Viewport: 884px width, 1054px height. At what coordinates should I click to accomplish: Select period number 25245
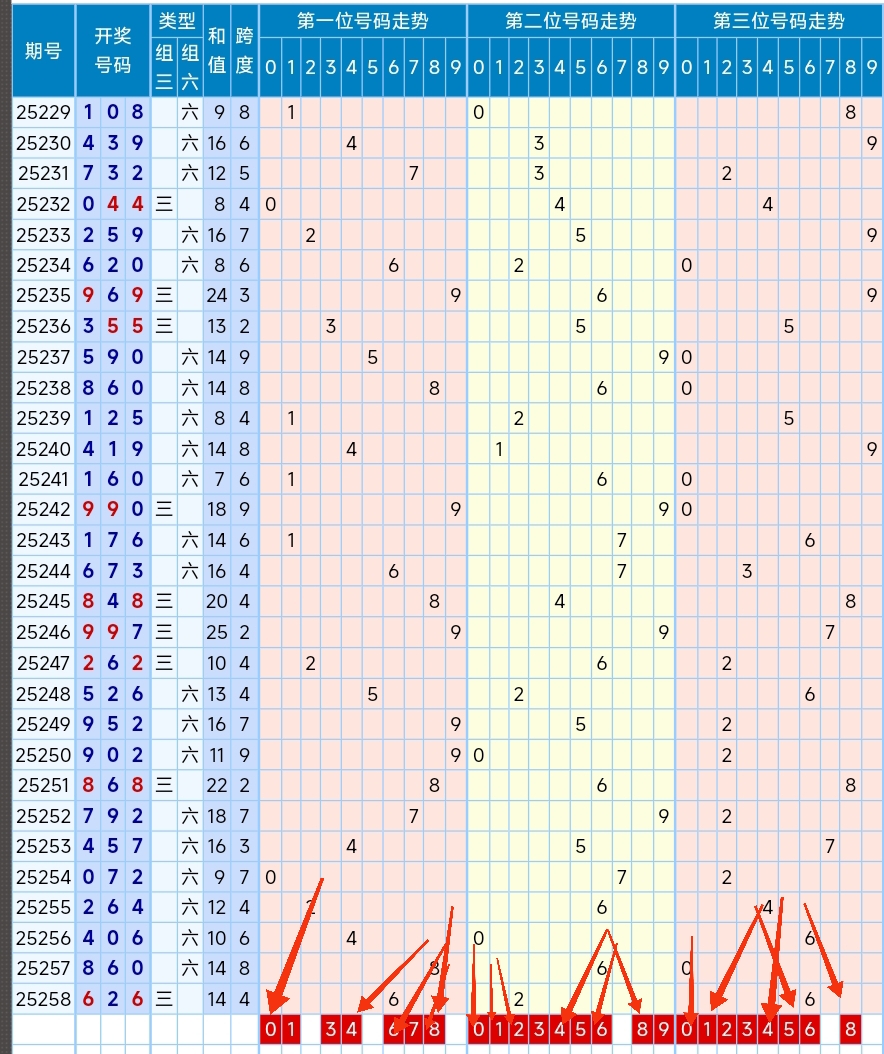[x=44, y=602]
